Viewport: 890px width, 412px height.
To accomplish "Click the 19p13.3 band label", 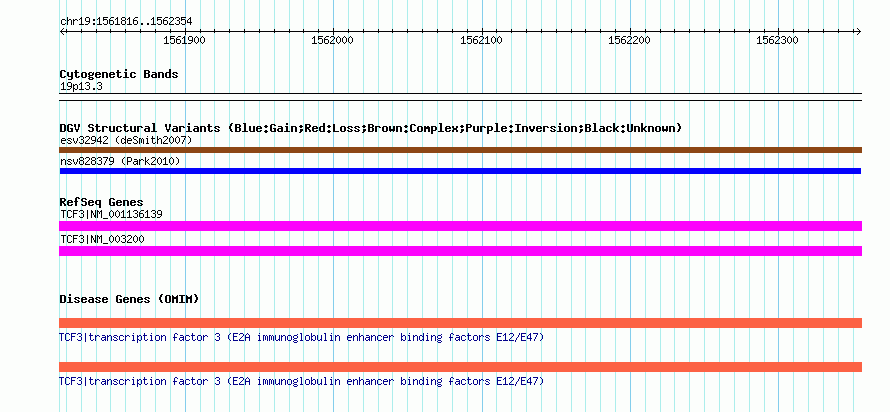I will click(x=81, y=87).
